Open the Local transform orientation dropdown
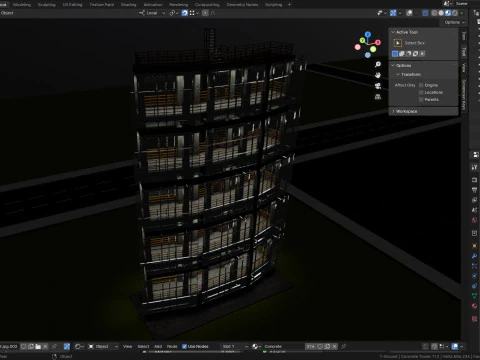Screen dimensions: 480x360 152,13
